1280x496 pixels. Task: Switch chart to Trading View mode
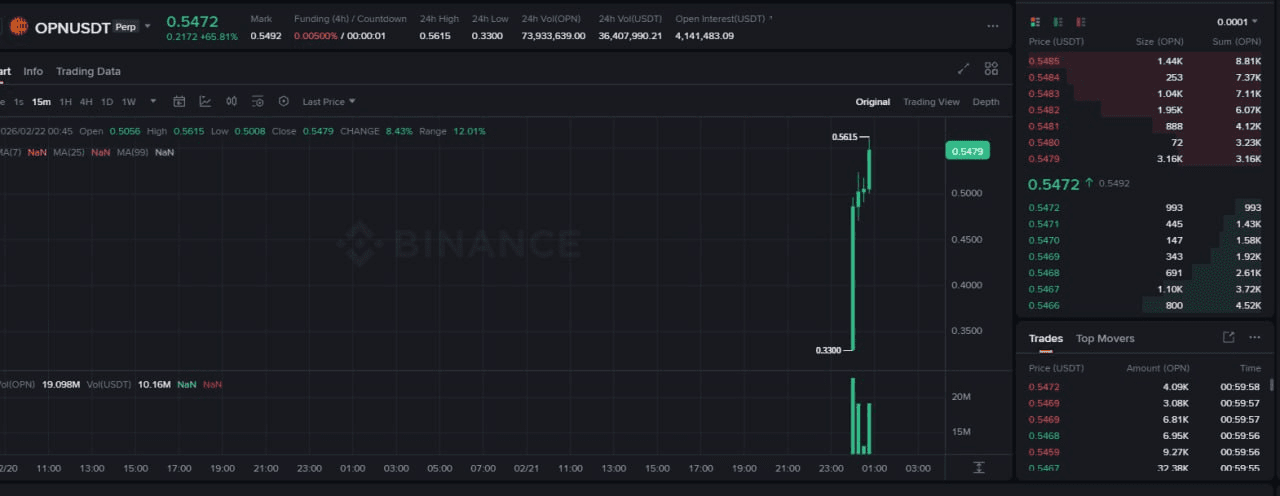coord(930,102)
